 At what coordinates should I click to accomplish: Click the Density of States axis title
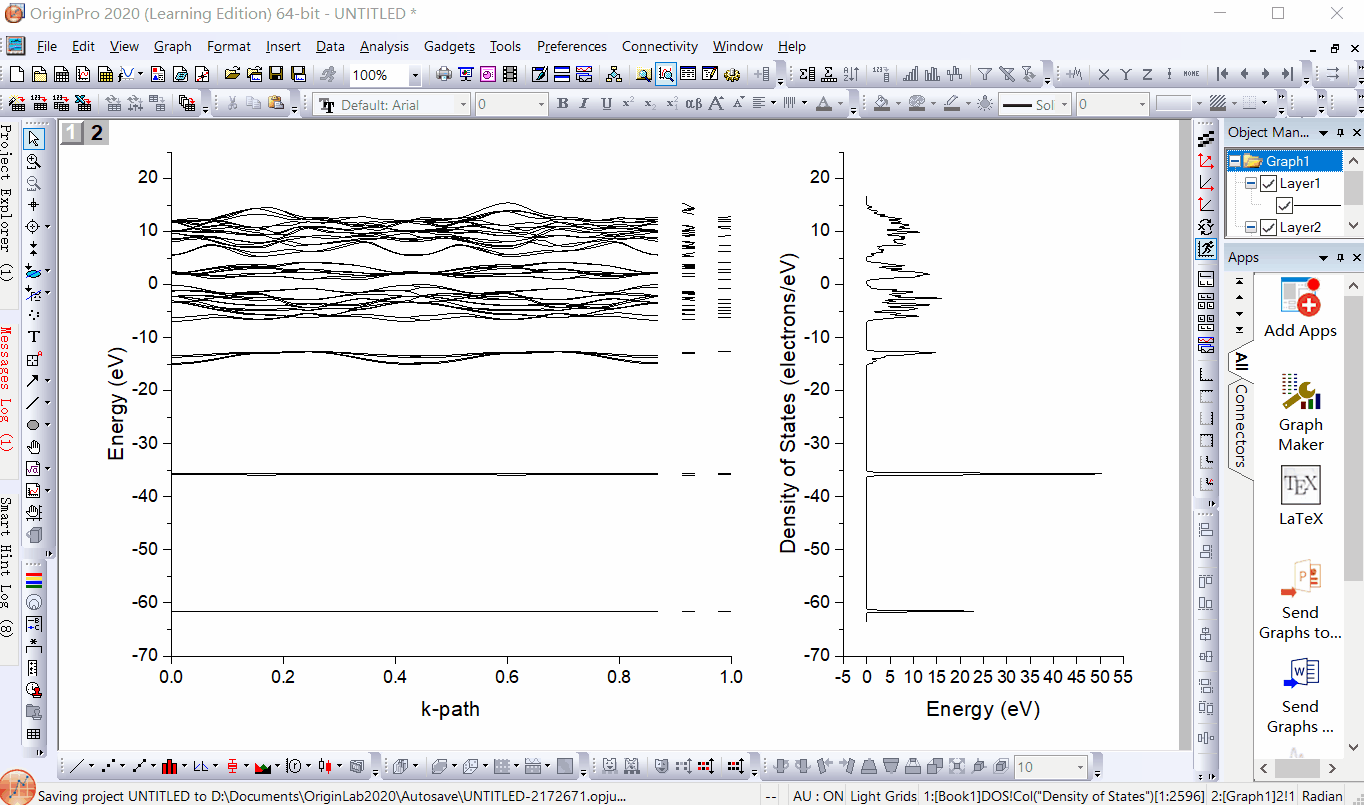[789, 402]
